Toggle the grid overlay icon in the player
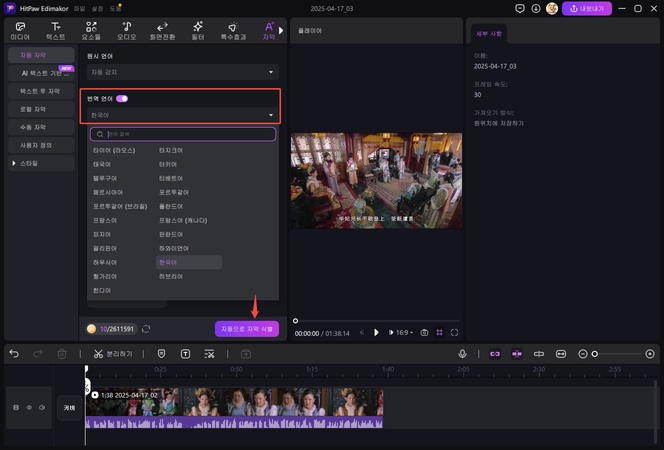The height and width of the screenshot is (450, 664). [x=440, y=332]
